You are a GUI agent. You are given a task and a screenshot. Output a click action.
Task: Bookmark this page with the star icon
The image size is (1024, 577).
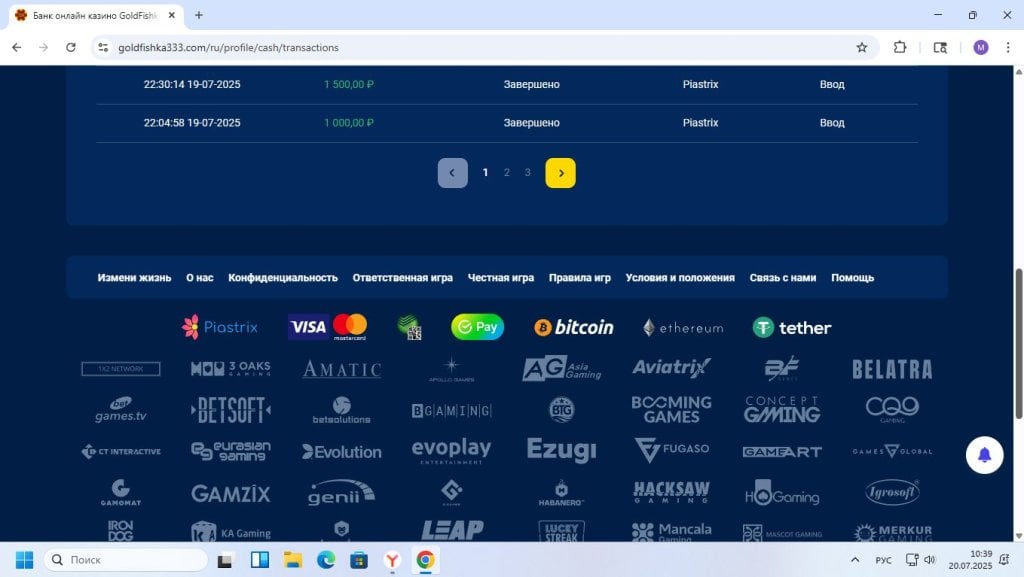(x=861, y=48)
